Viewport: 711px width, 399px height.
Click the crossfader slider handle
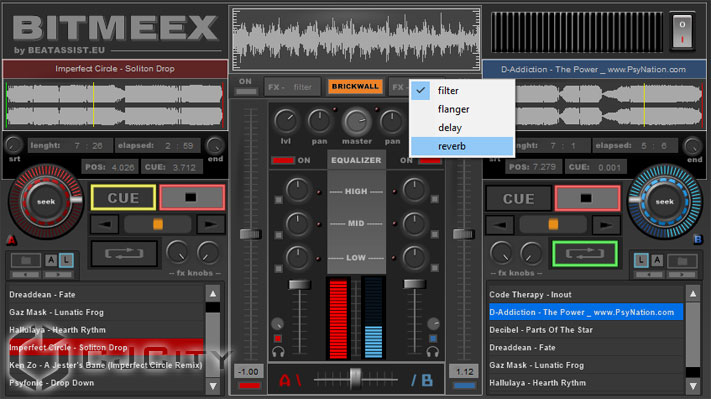(355, 378)
